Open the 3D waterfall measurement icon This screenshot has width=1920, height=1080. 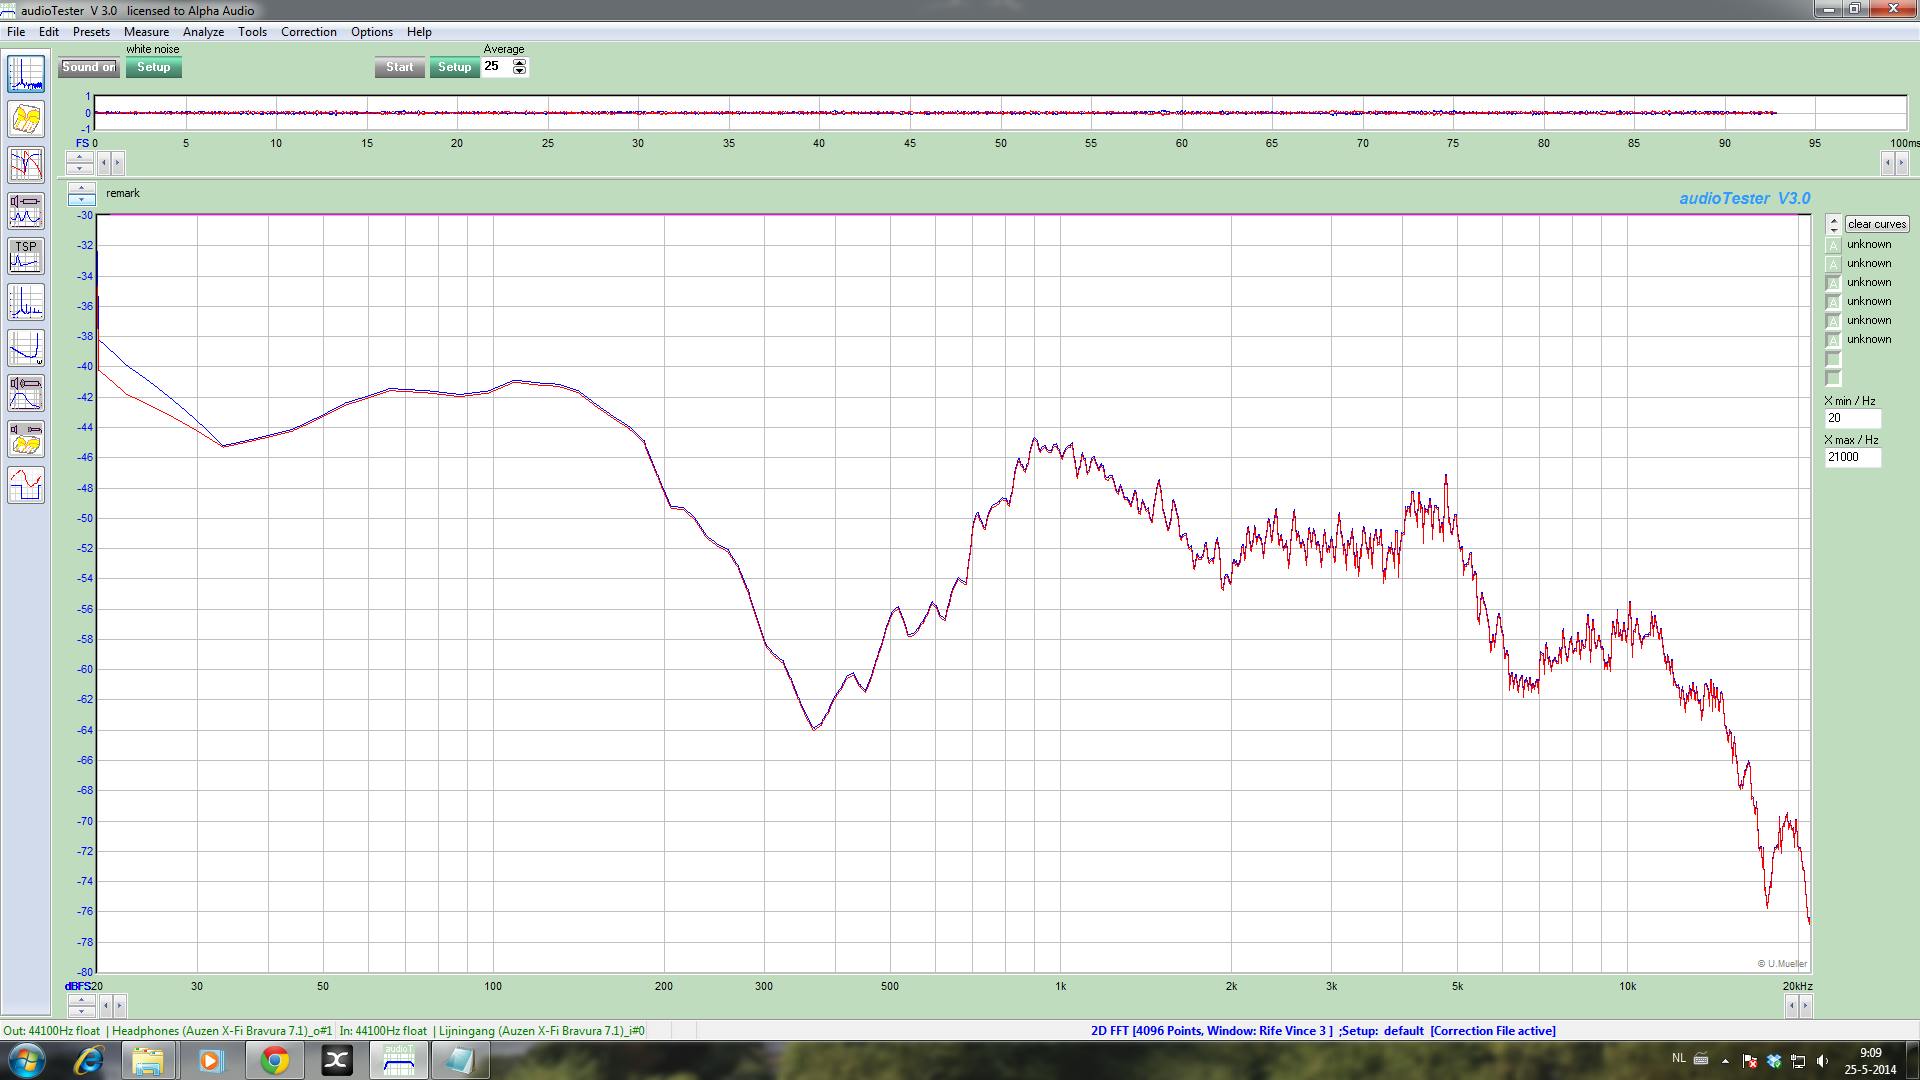point(26,120)
